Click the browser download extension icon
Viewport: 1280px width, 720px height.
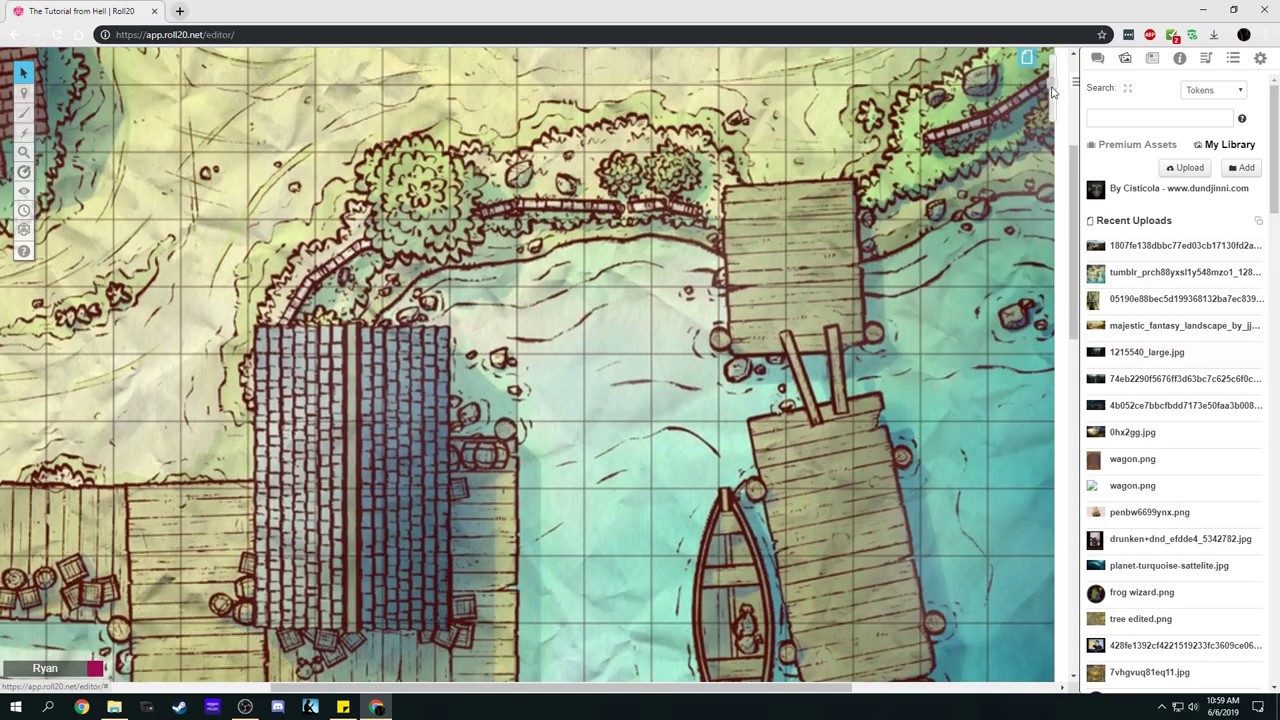click(1214, 35)
